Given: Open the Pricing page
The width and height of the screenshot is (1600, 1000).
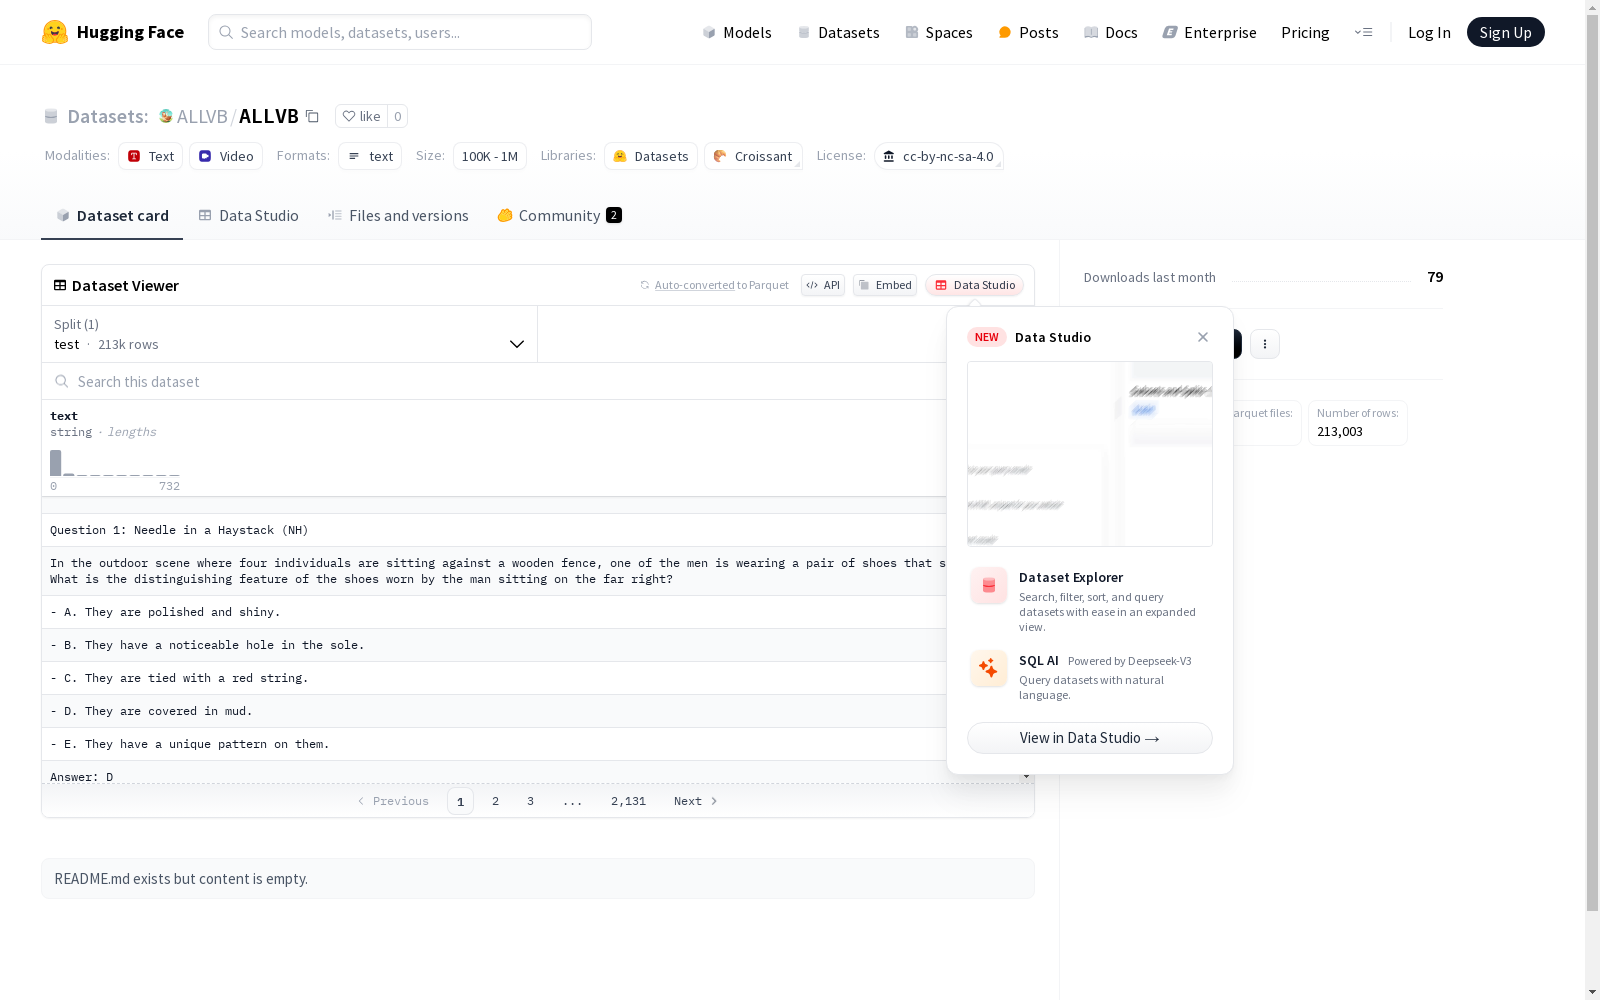Looking at the screenshot, I should point(1305,32).
